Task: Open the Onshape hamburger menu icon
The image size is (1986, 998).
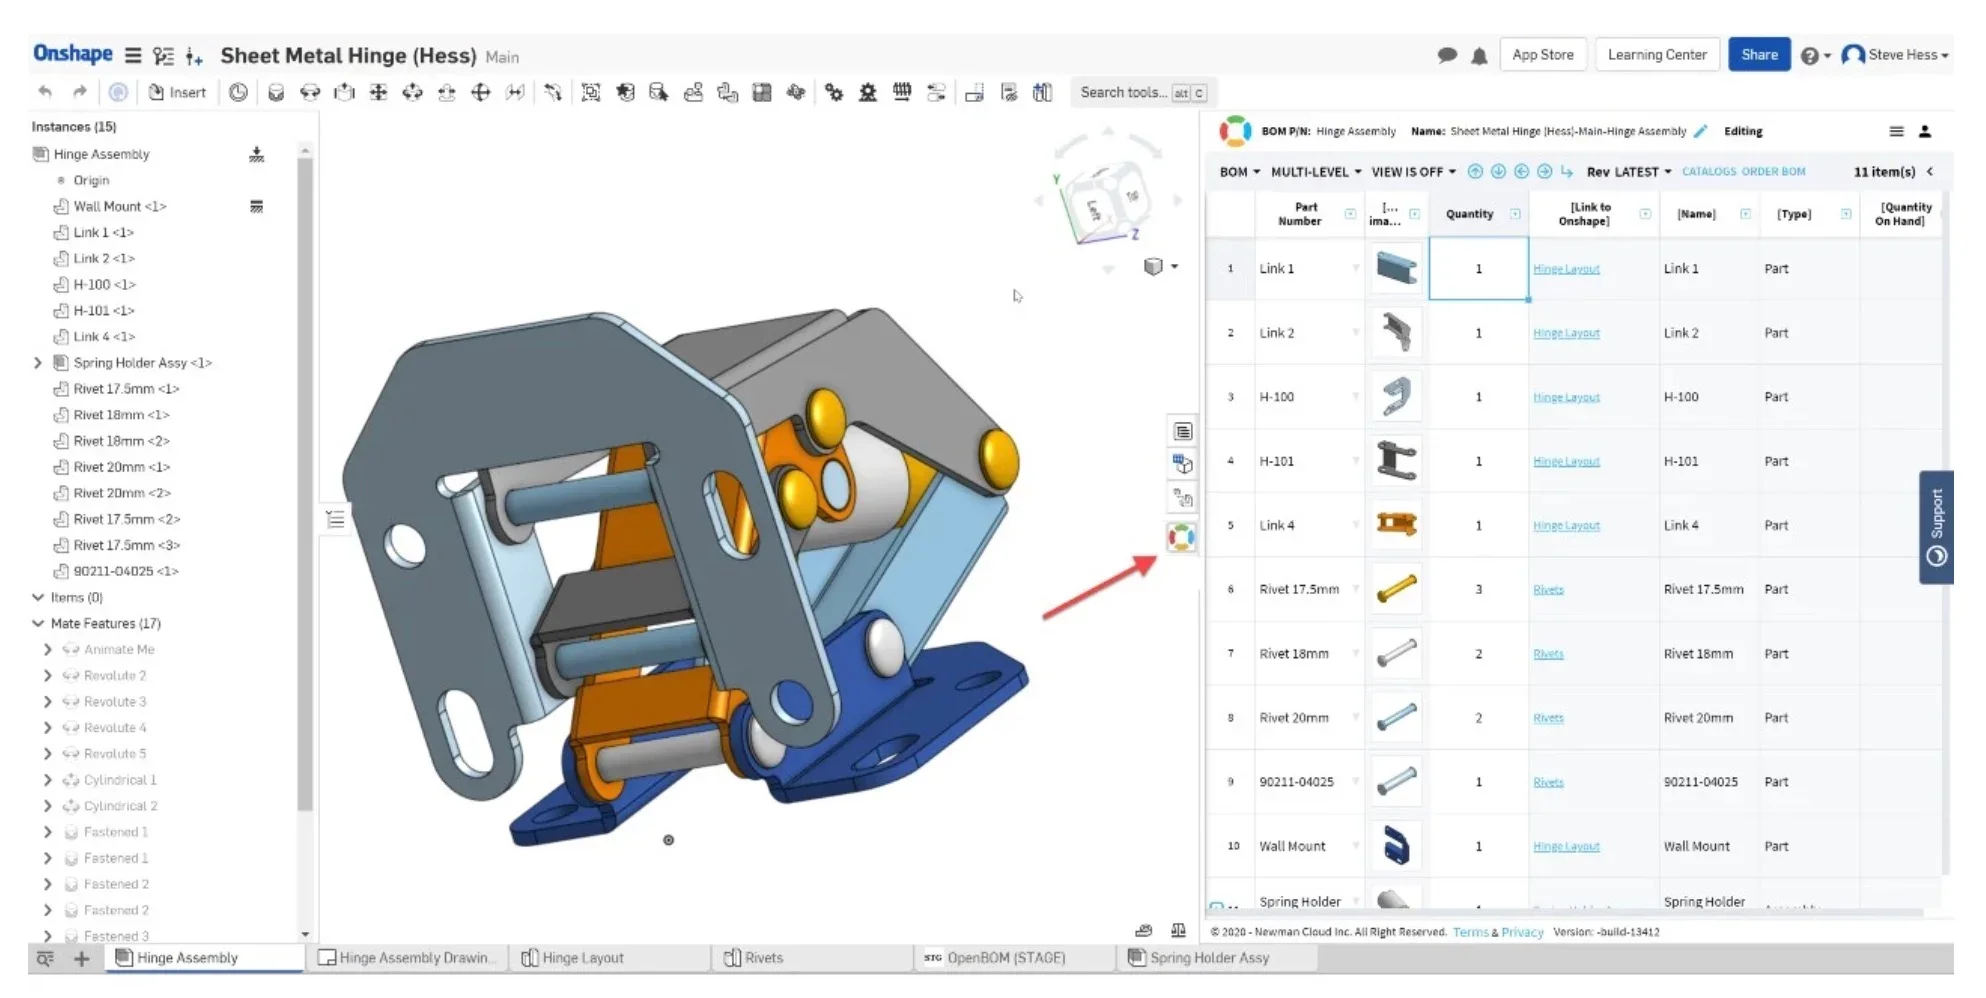Action: [x=133, y=56]
